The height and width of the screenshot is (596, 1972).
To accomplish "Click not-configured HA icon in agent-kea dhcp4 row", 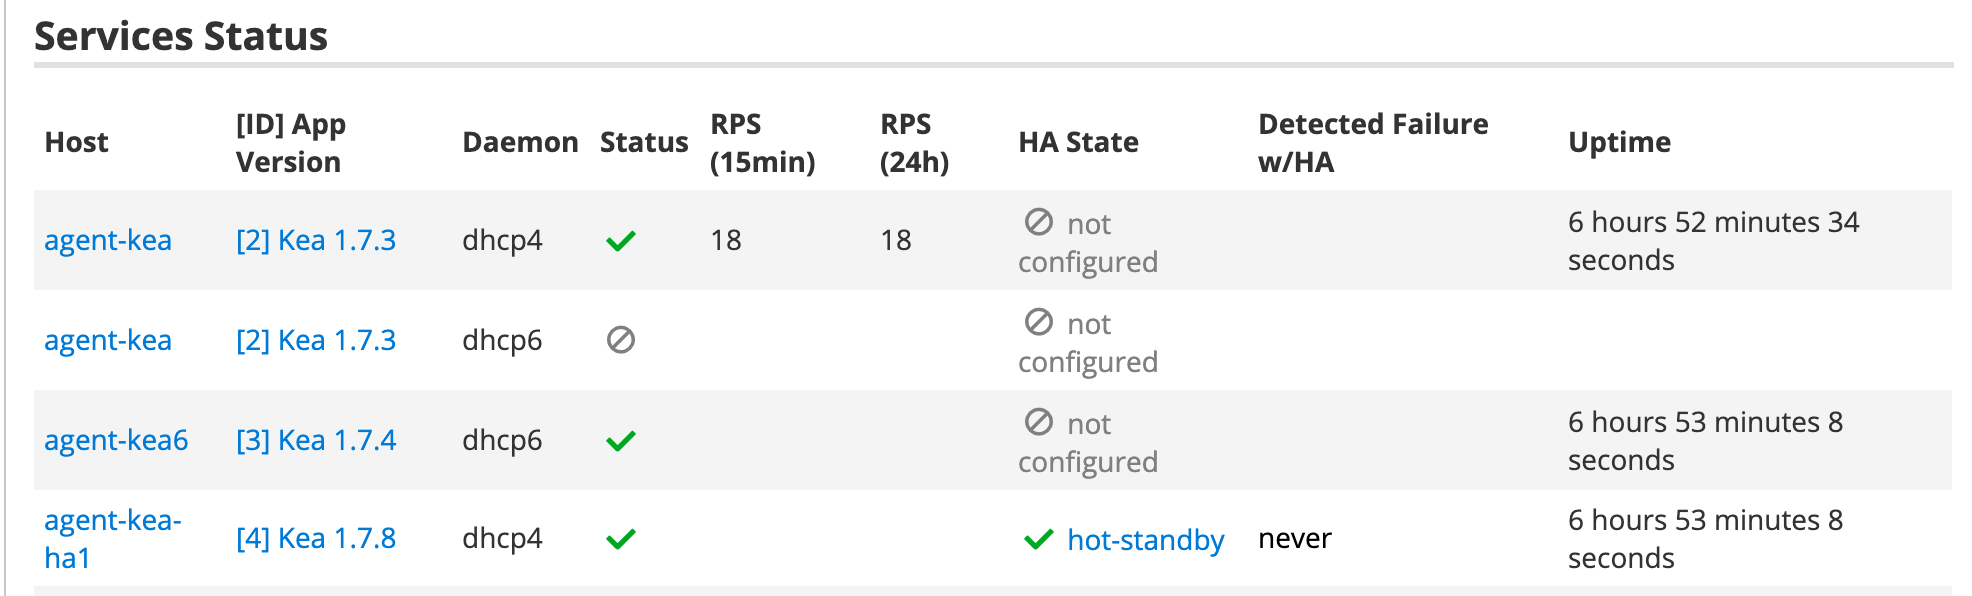I will point(1039,222).
